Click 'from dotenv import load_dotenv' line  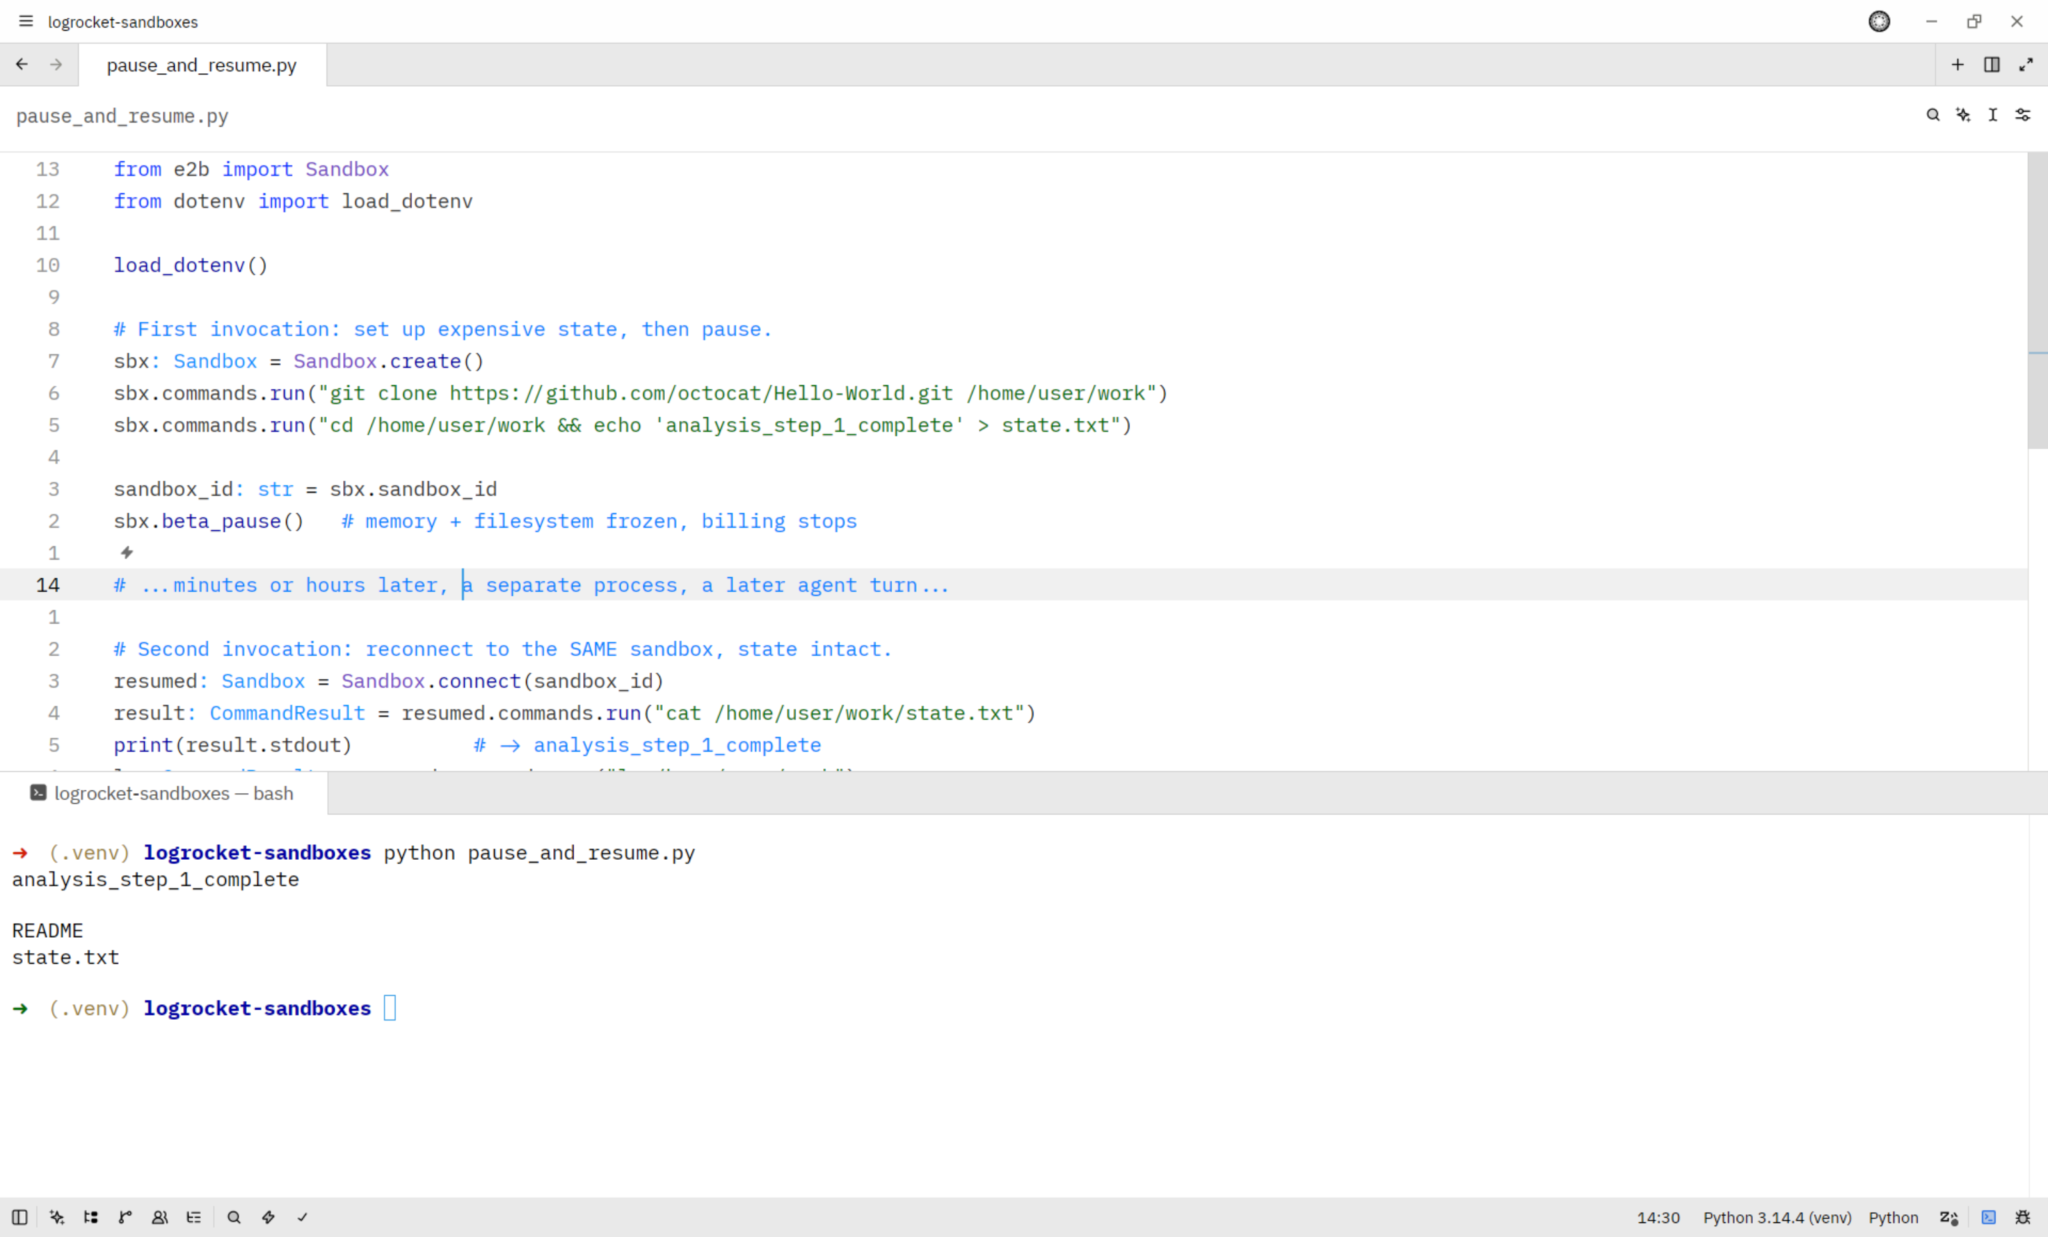(293, 201)
